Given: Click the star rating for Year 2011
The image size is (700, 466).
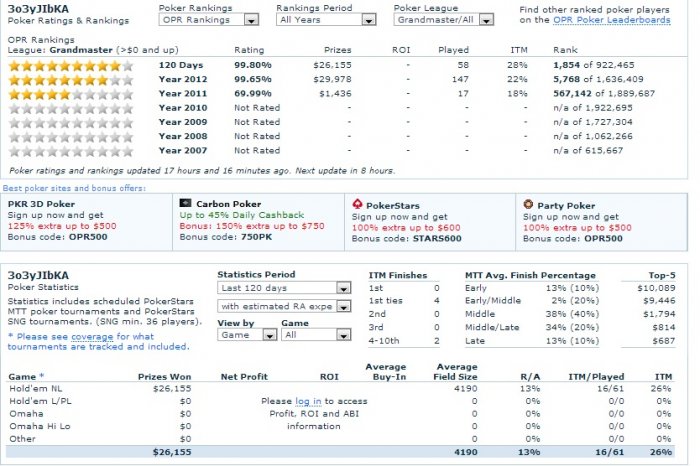Looking at the screenshot, I should [71, 95].
